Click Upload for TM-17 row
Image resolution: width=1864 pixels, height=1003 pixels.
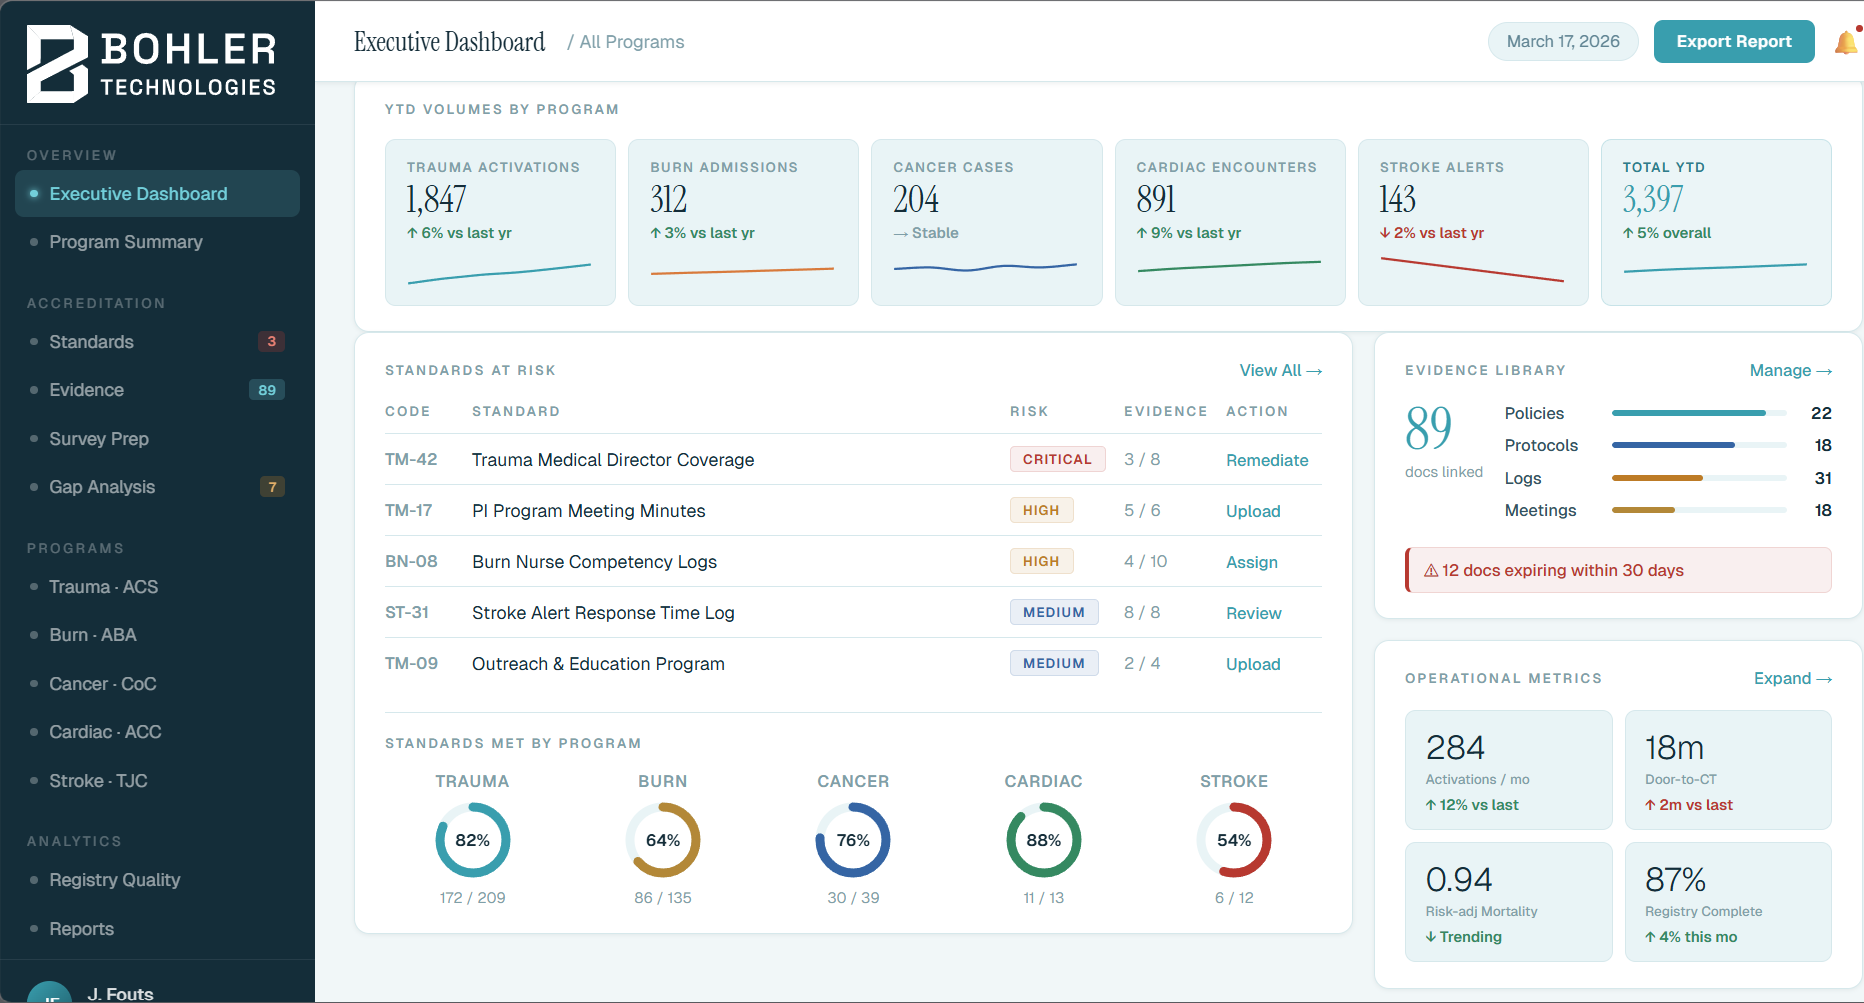pos(1253,511)
